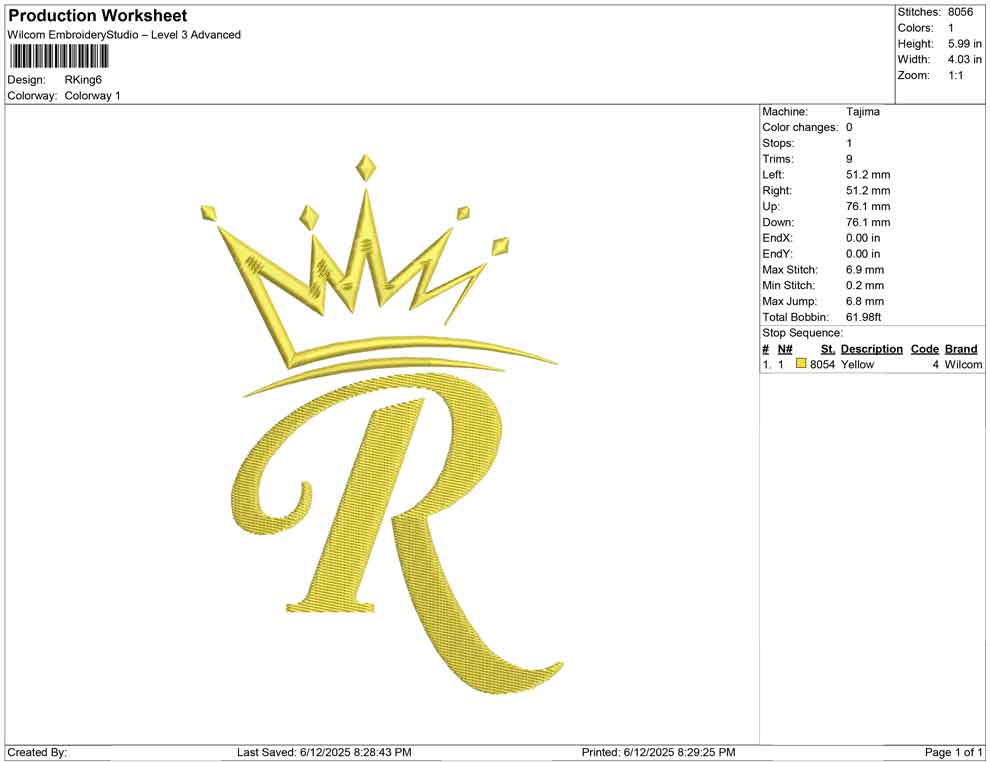990x762 pixels.
Task: Click the 'Right:' value '51.2 mm'
Action: tap(868, 190)
